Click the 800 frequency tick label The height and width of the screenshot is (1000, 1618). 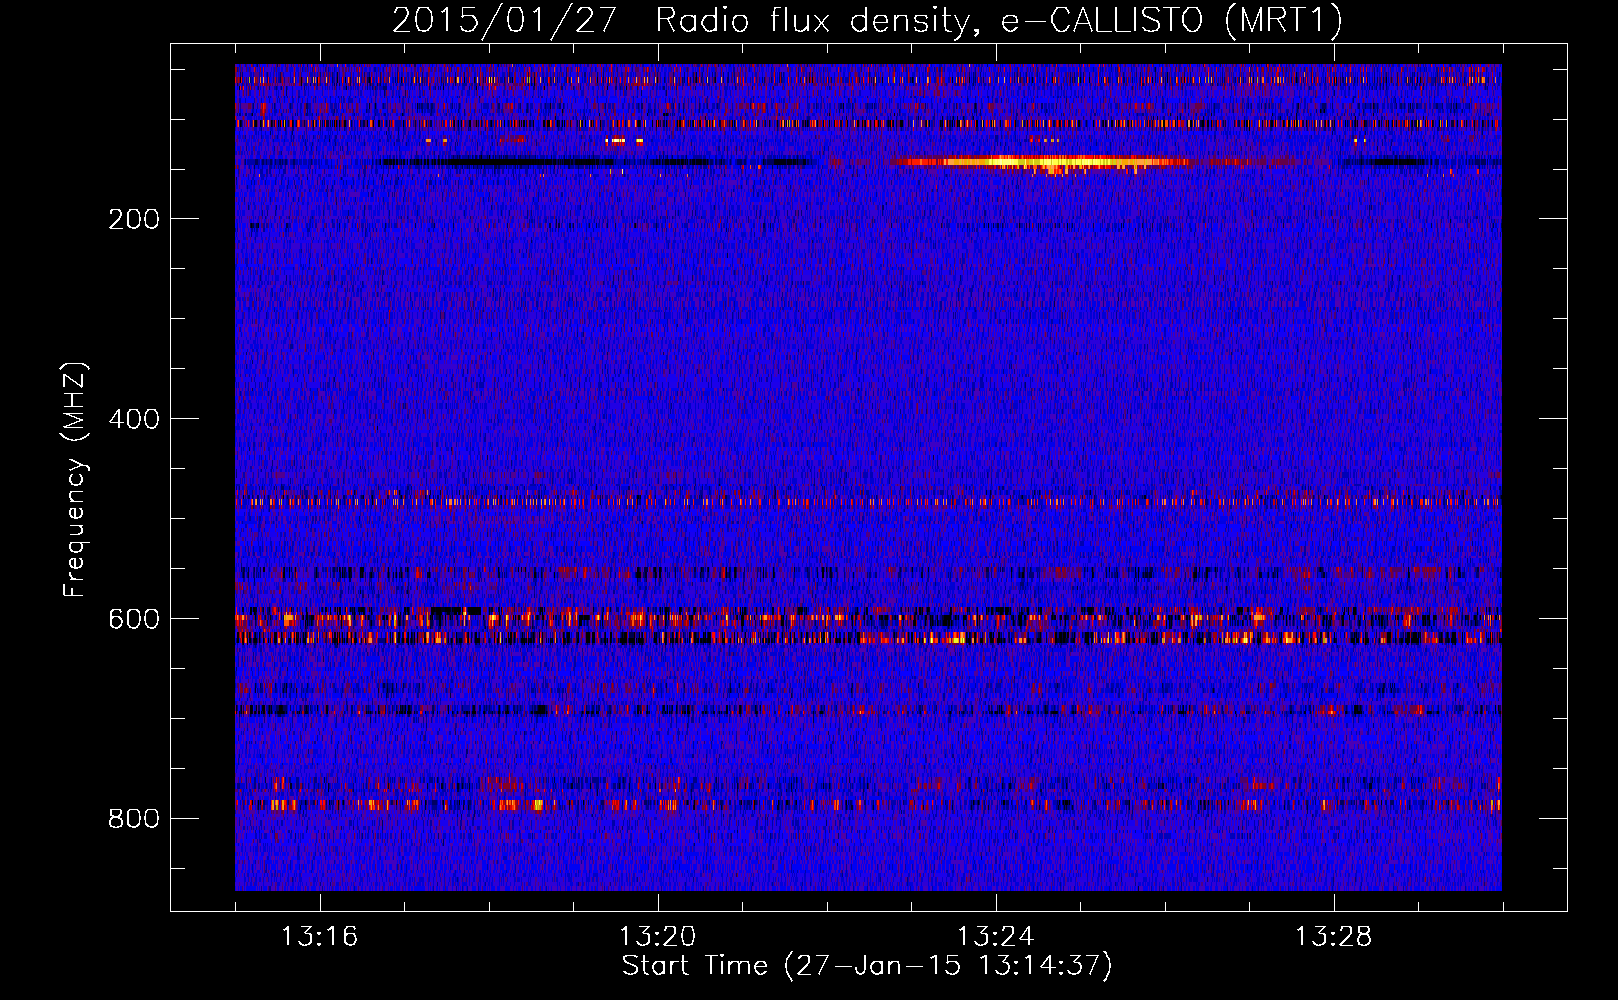pyautogui.click(x=134, y=819)
